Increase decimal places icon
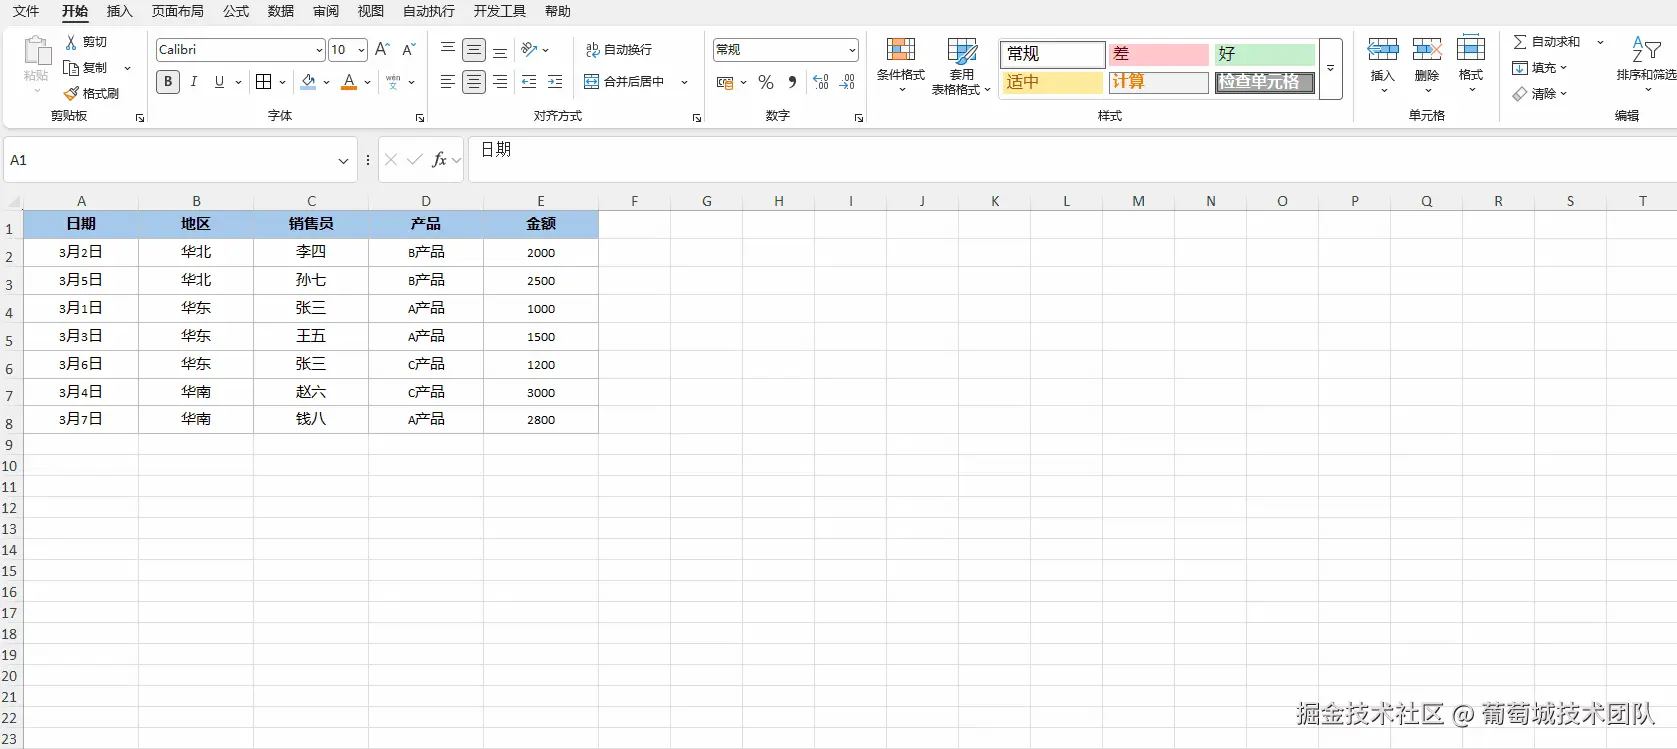1677x749 pixels. pos(821,83)
